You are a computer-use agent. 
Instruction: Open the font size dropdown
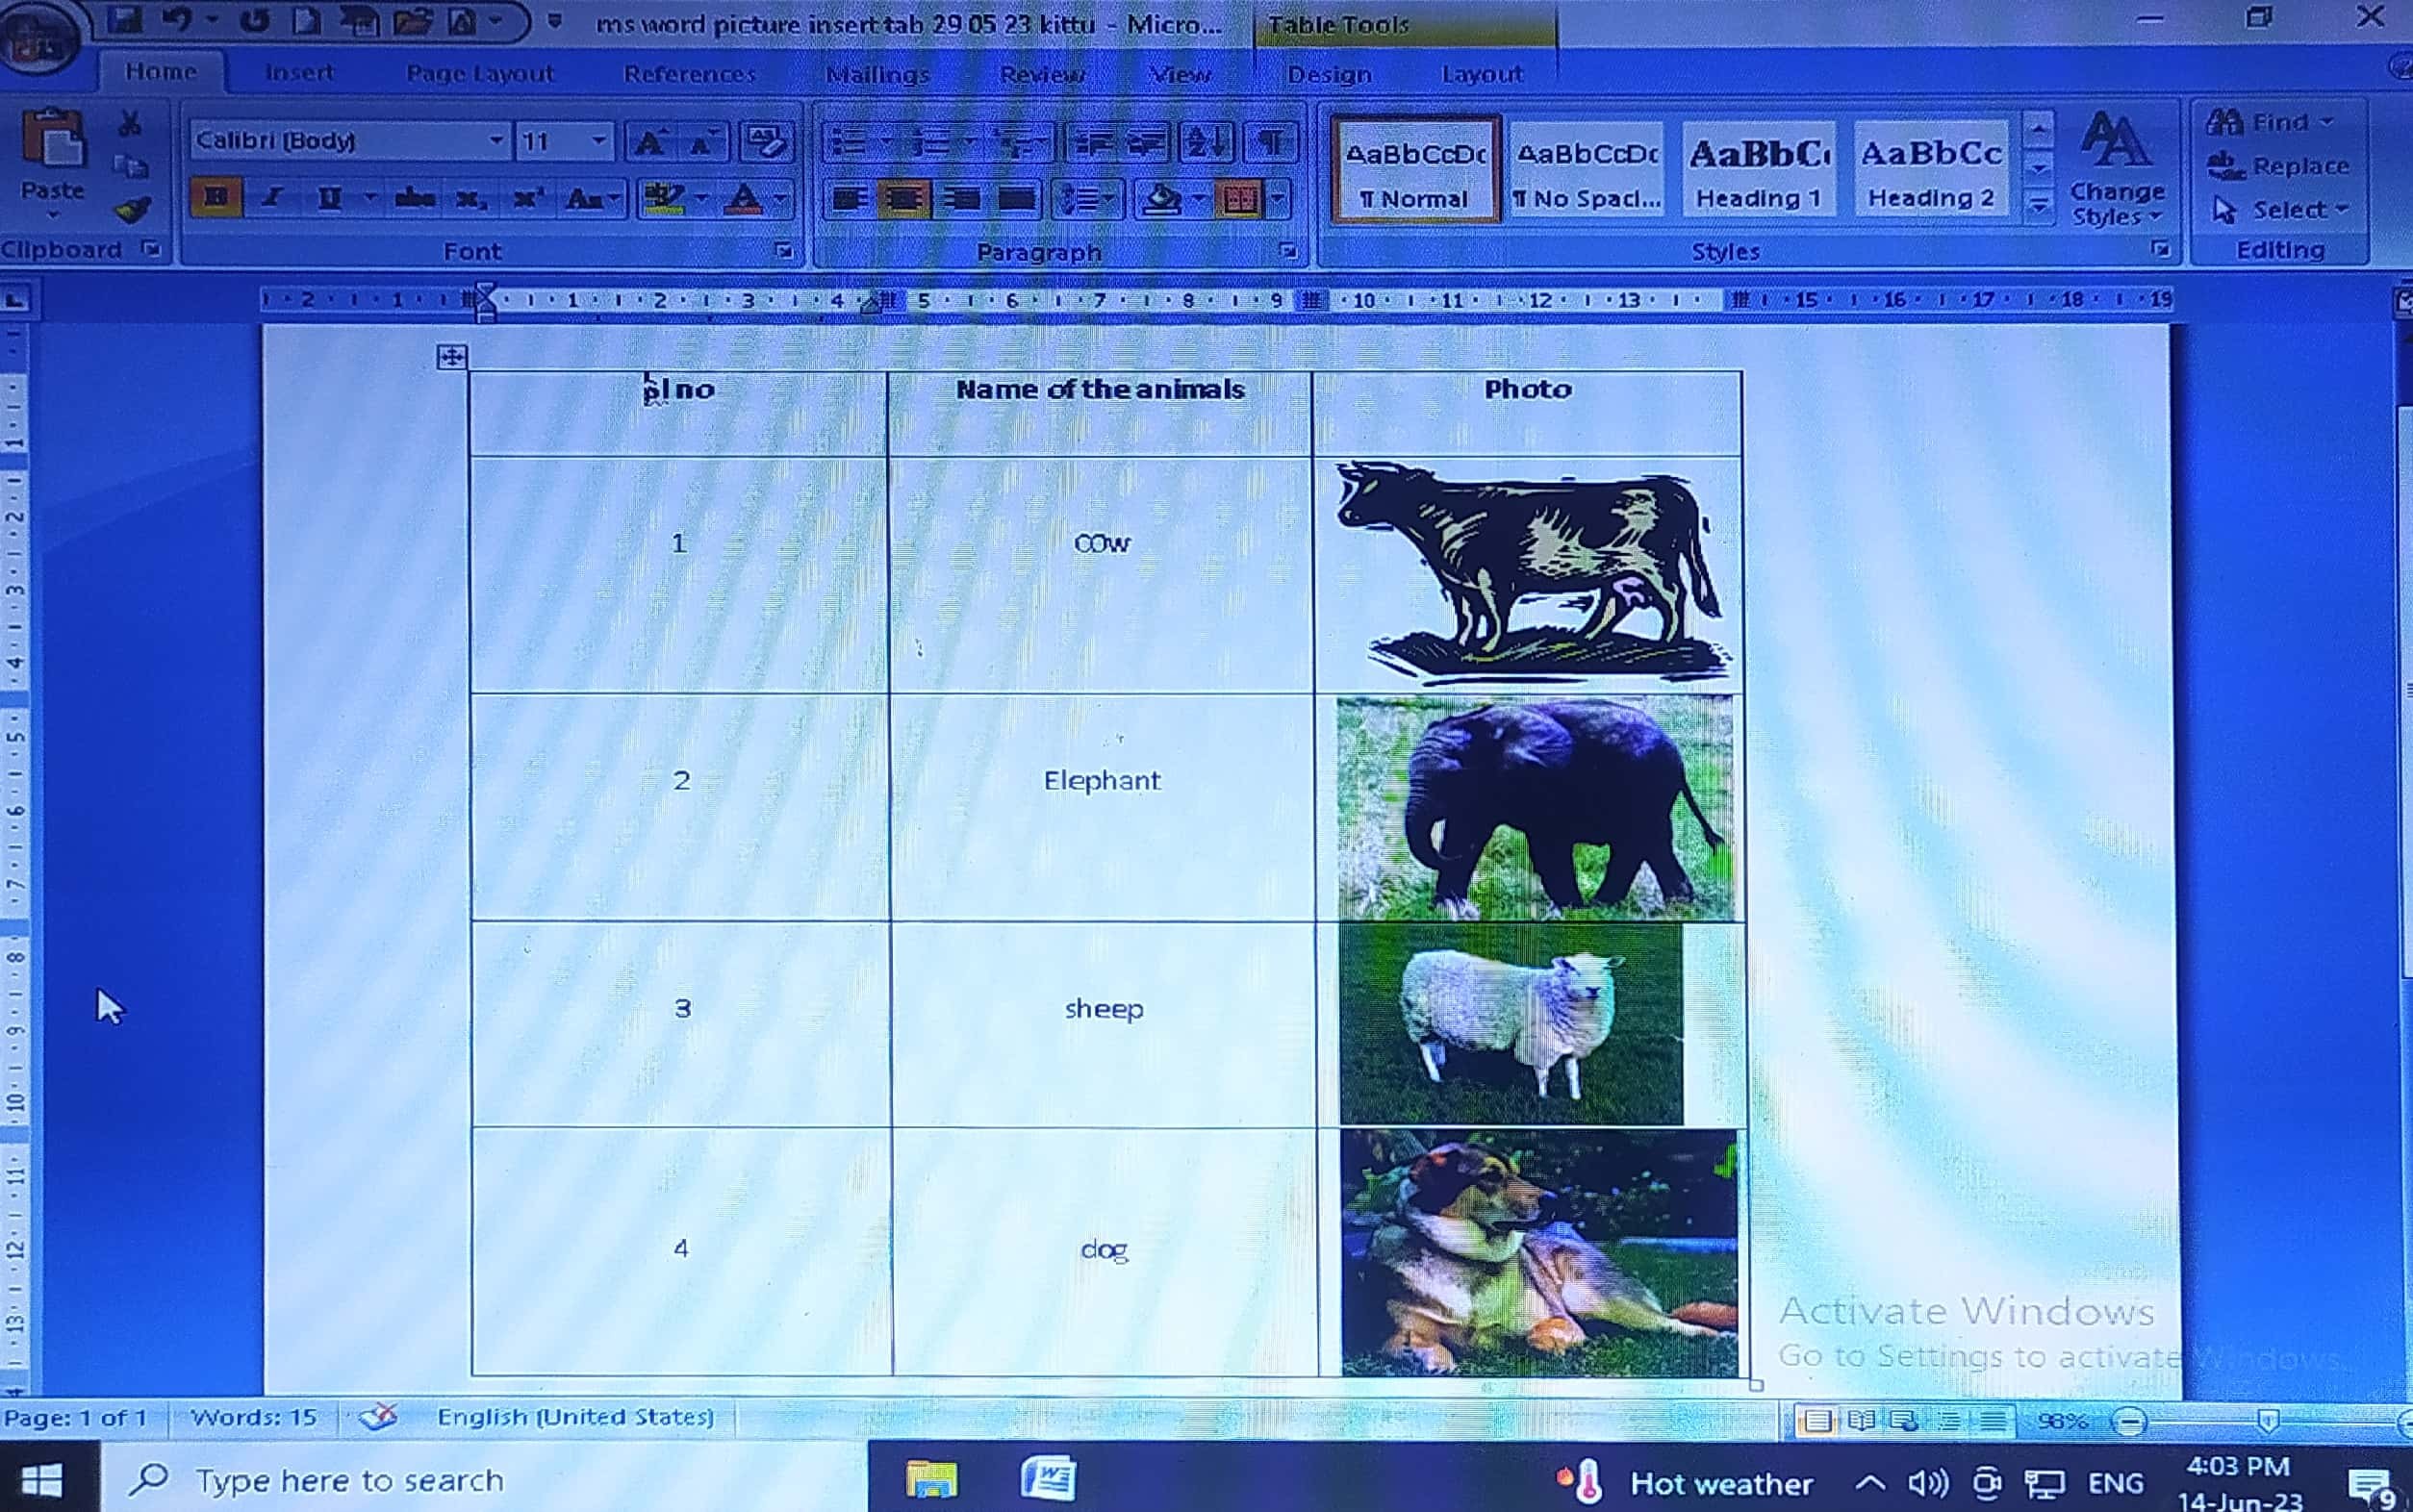pyautogui.click(x=599, y=140)
